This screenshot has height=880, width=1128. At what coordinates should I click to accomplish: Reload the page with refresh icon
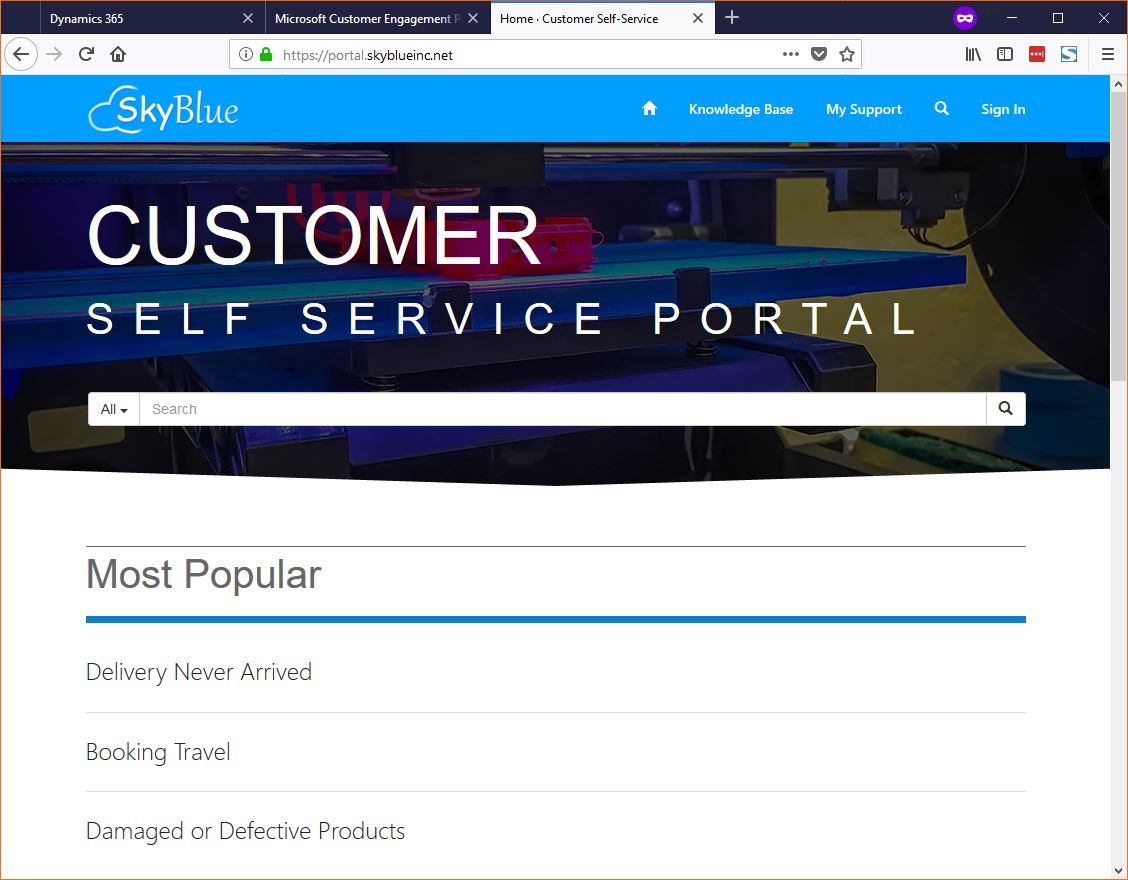tap(86, 54)
